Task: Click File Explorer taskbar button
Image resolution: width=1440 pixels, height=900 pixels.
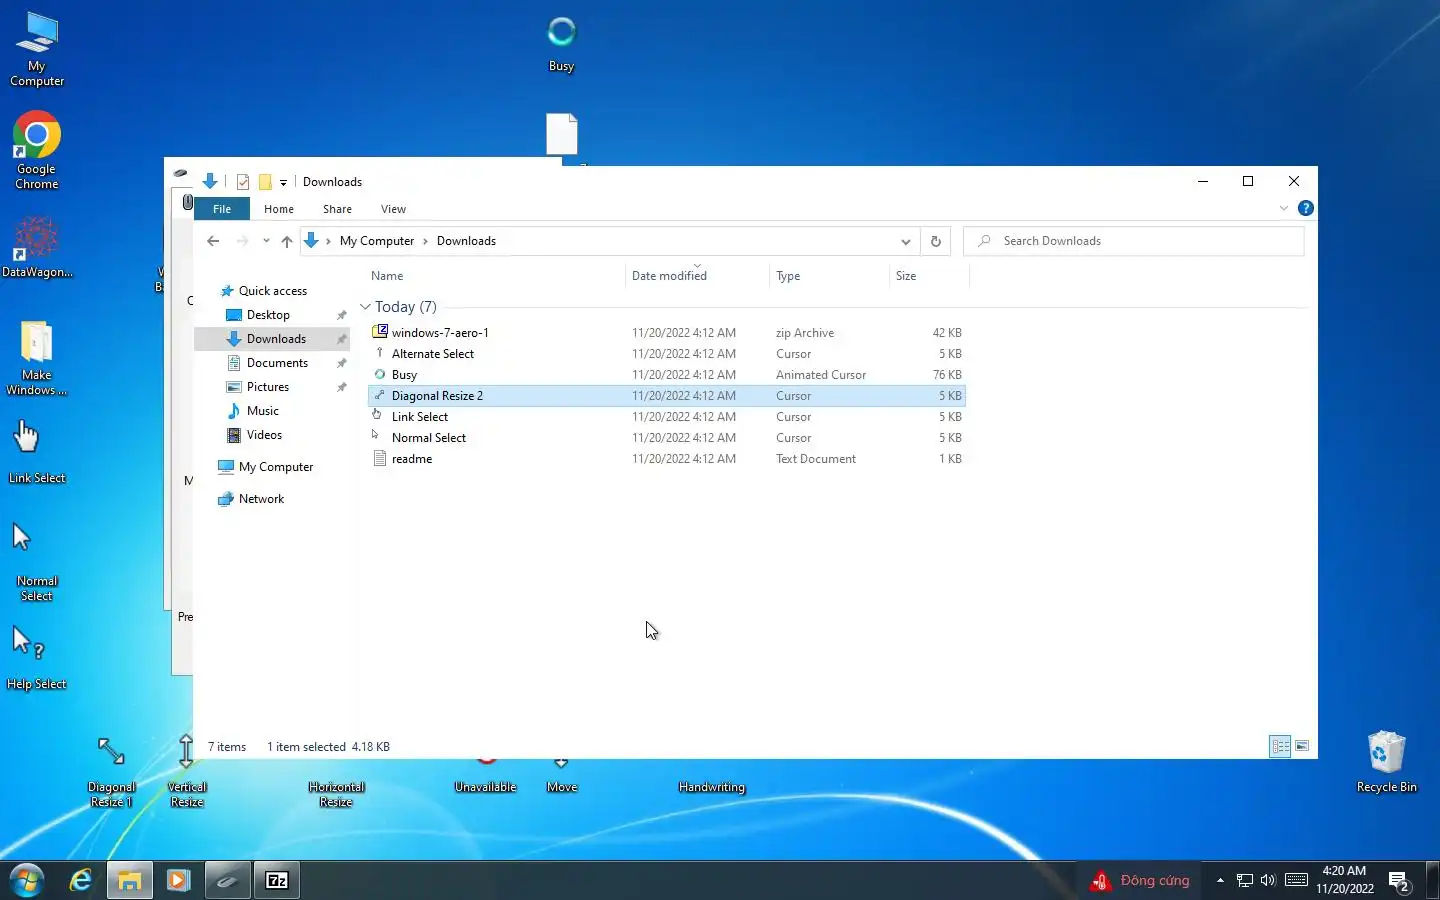Action: (129, 880)
